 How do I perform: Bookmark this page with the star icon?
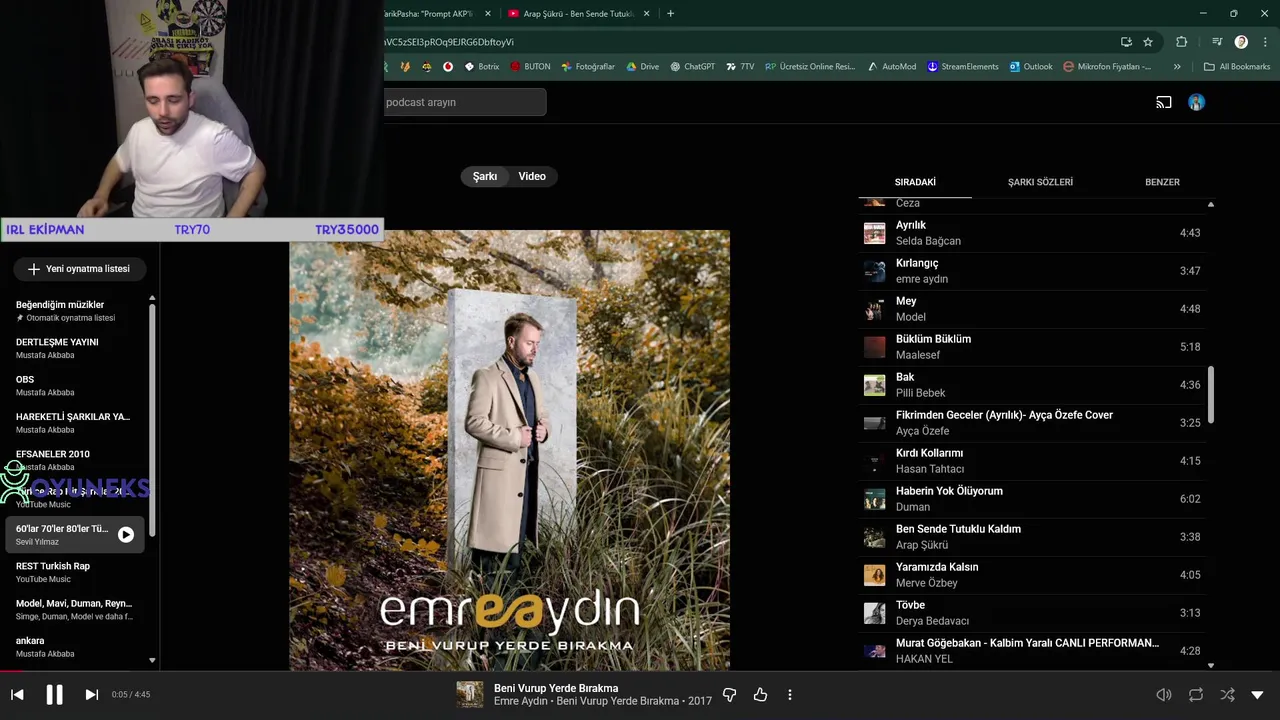pos(1148,42)
